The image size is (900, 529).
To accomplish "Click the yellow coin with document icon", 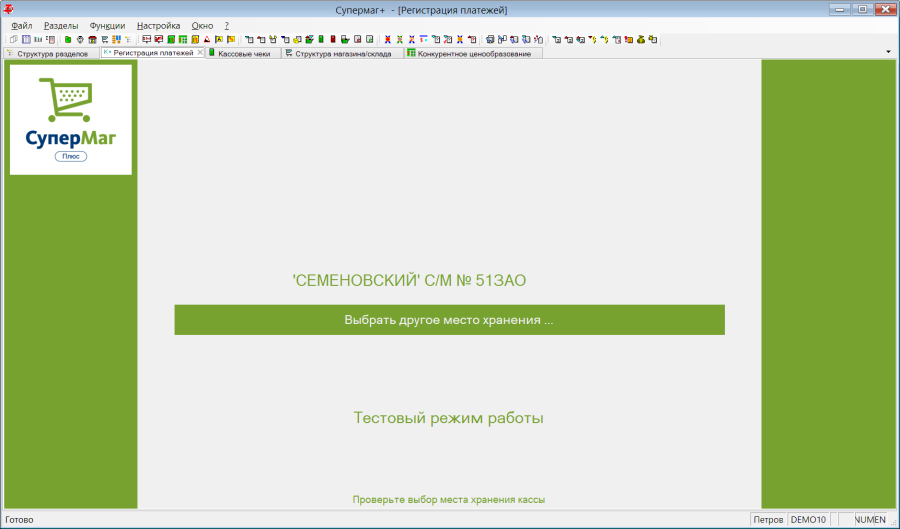I will [x=296, y=40].
